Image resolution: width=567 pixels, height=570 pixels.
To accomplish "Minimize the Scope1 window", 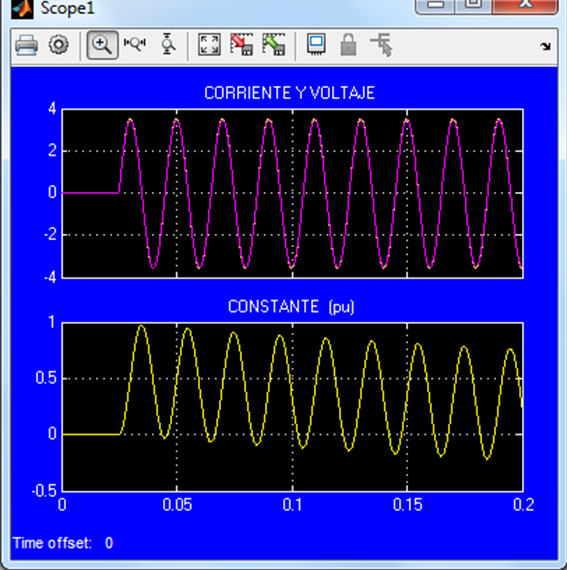I will click(435, 5).
